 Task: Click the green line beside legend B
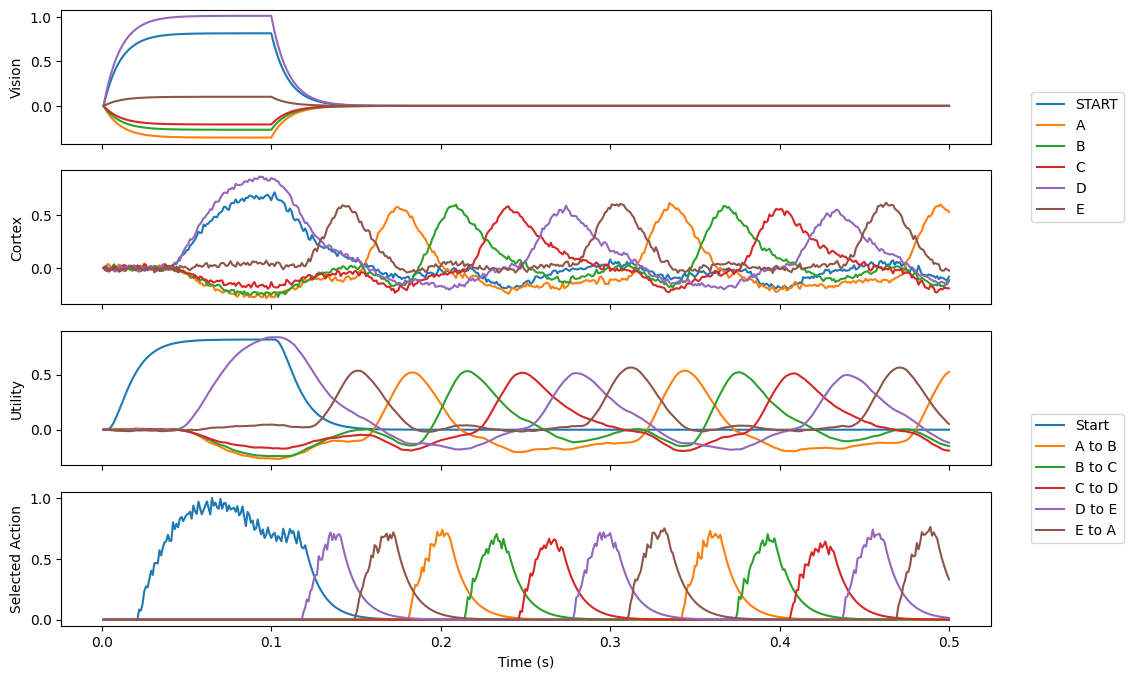pos(1051,146)
